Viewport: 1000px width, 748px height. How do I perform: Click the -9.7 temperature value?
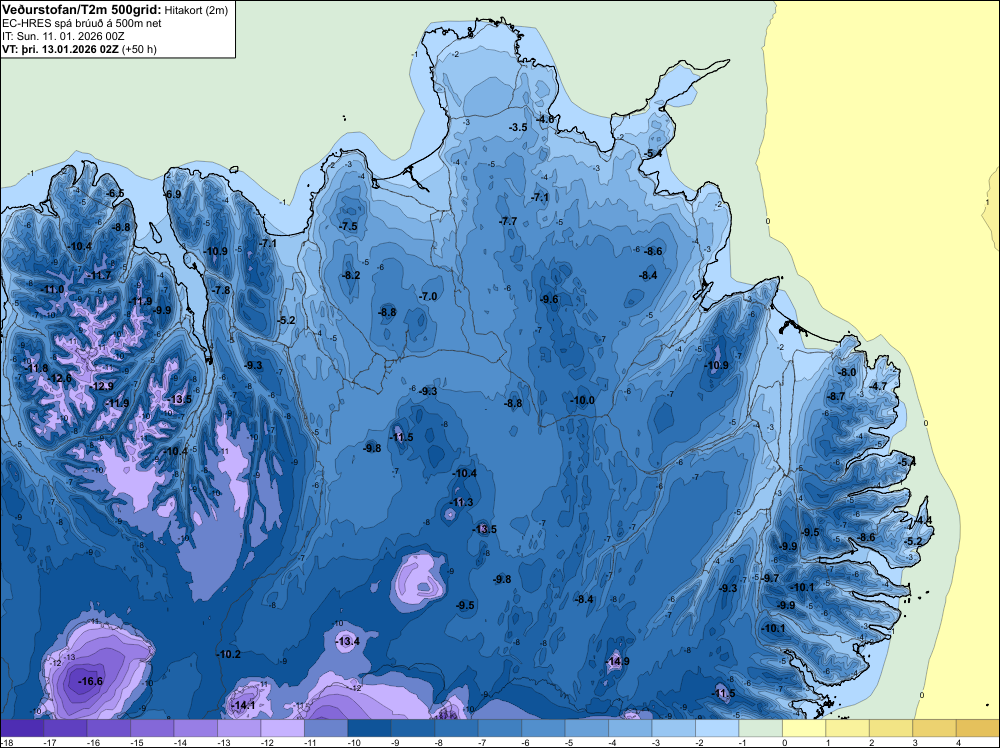coord(770,578)
